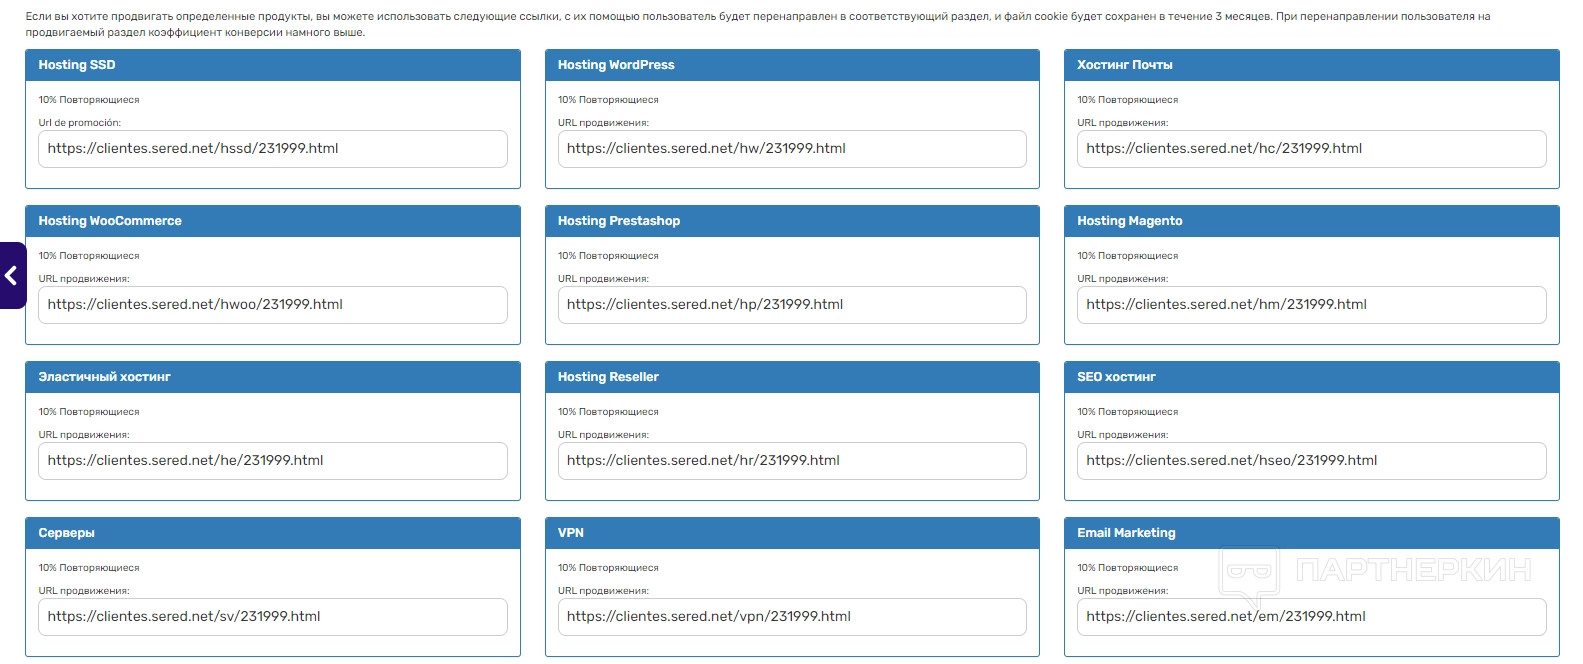The image size is (1583, 664).
Task: Select the Hosting WooCommerce promo URL field
Action: coord(273,305)
